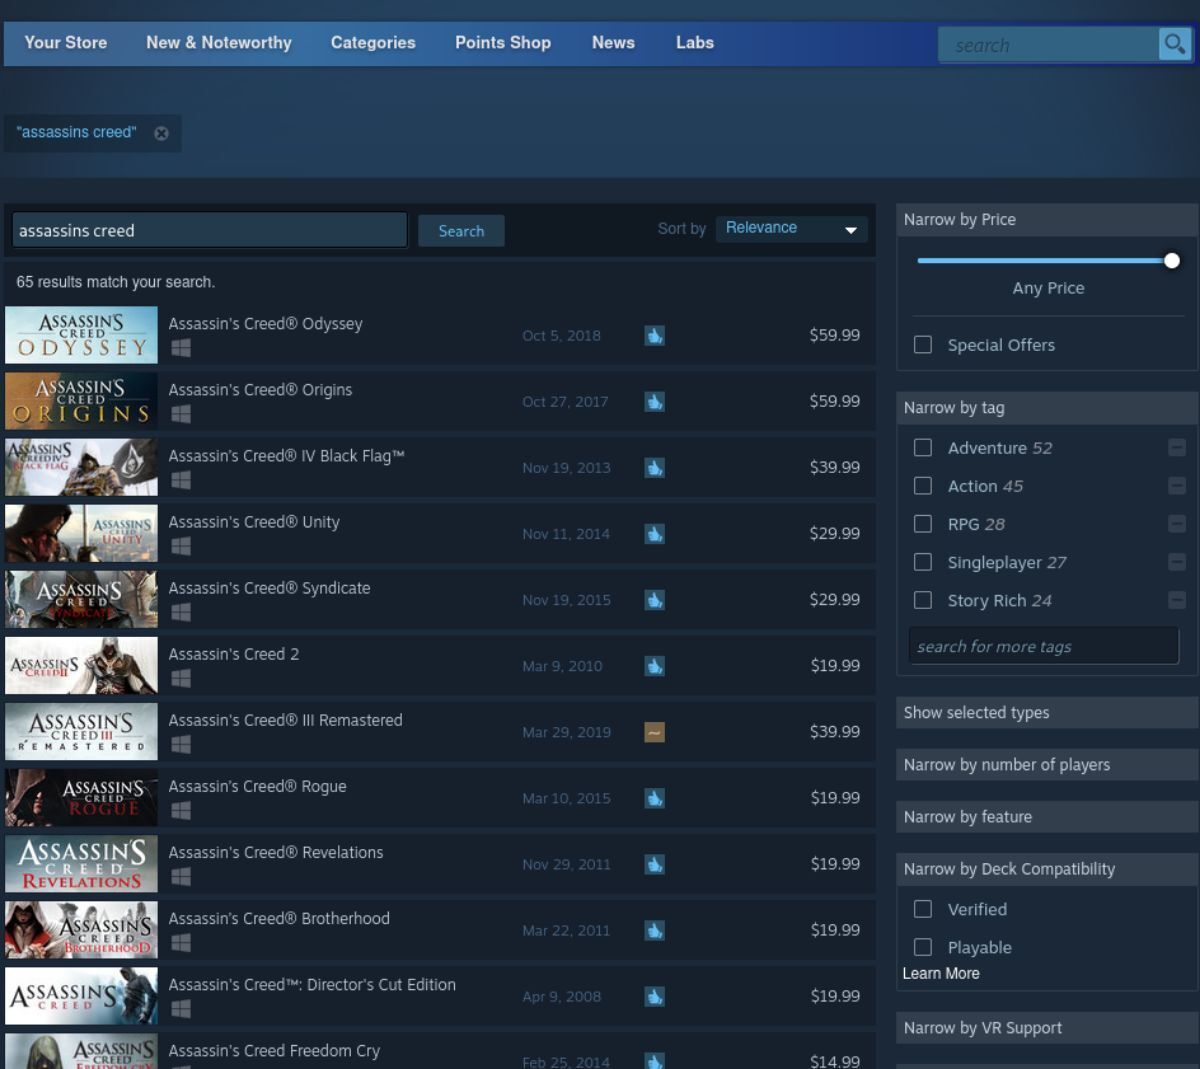
Task: Expand the Show selected types section
Action: click(1047, 713)
